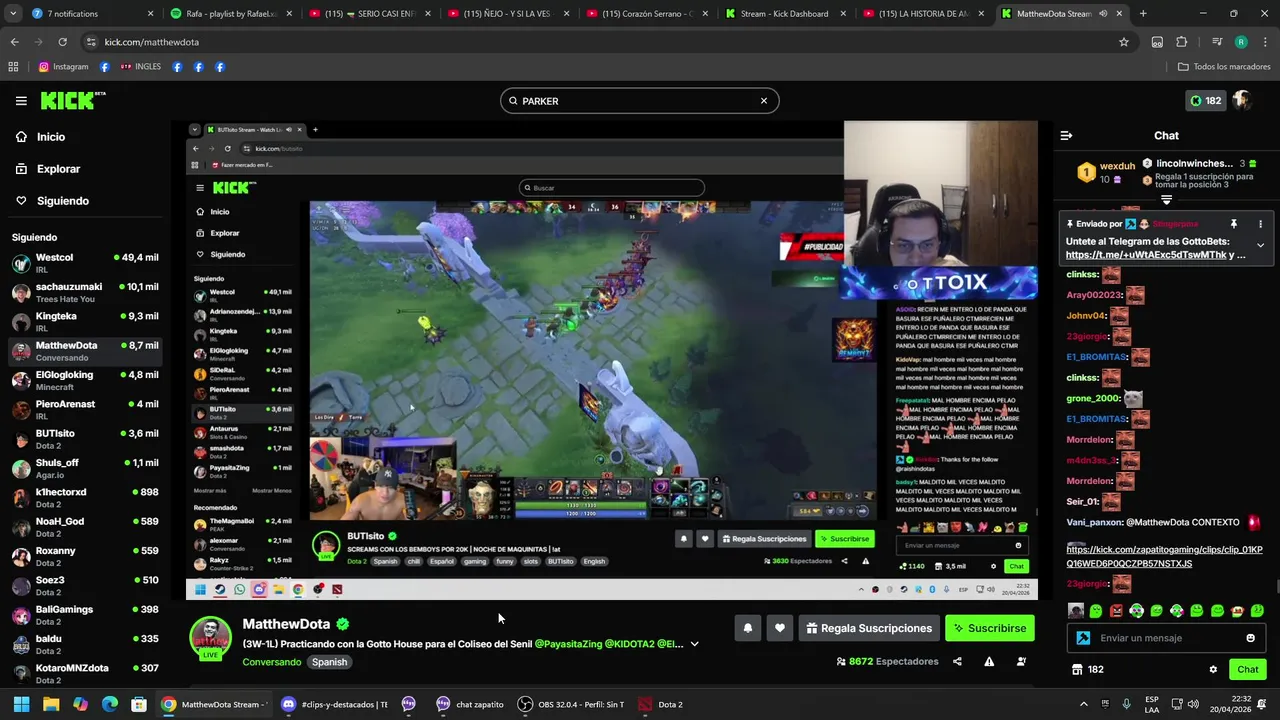Open k1hectorxd channel in sidebar
This screenshot has height=720, width=1280.
click(x=86, y=498)
